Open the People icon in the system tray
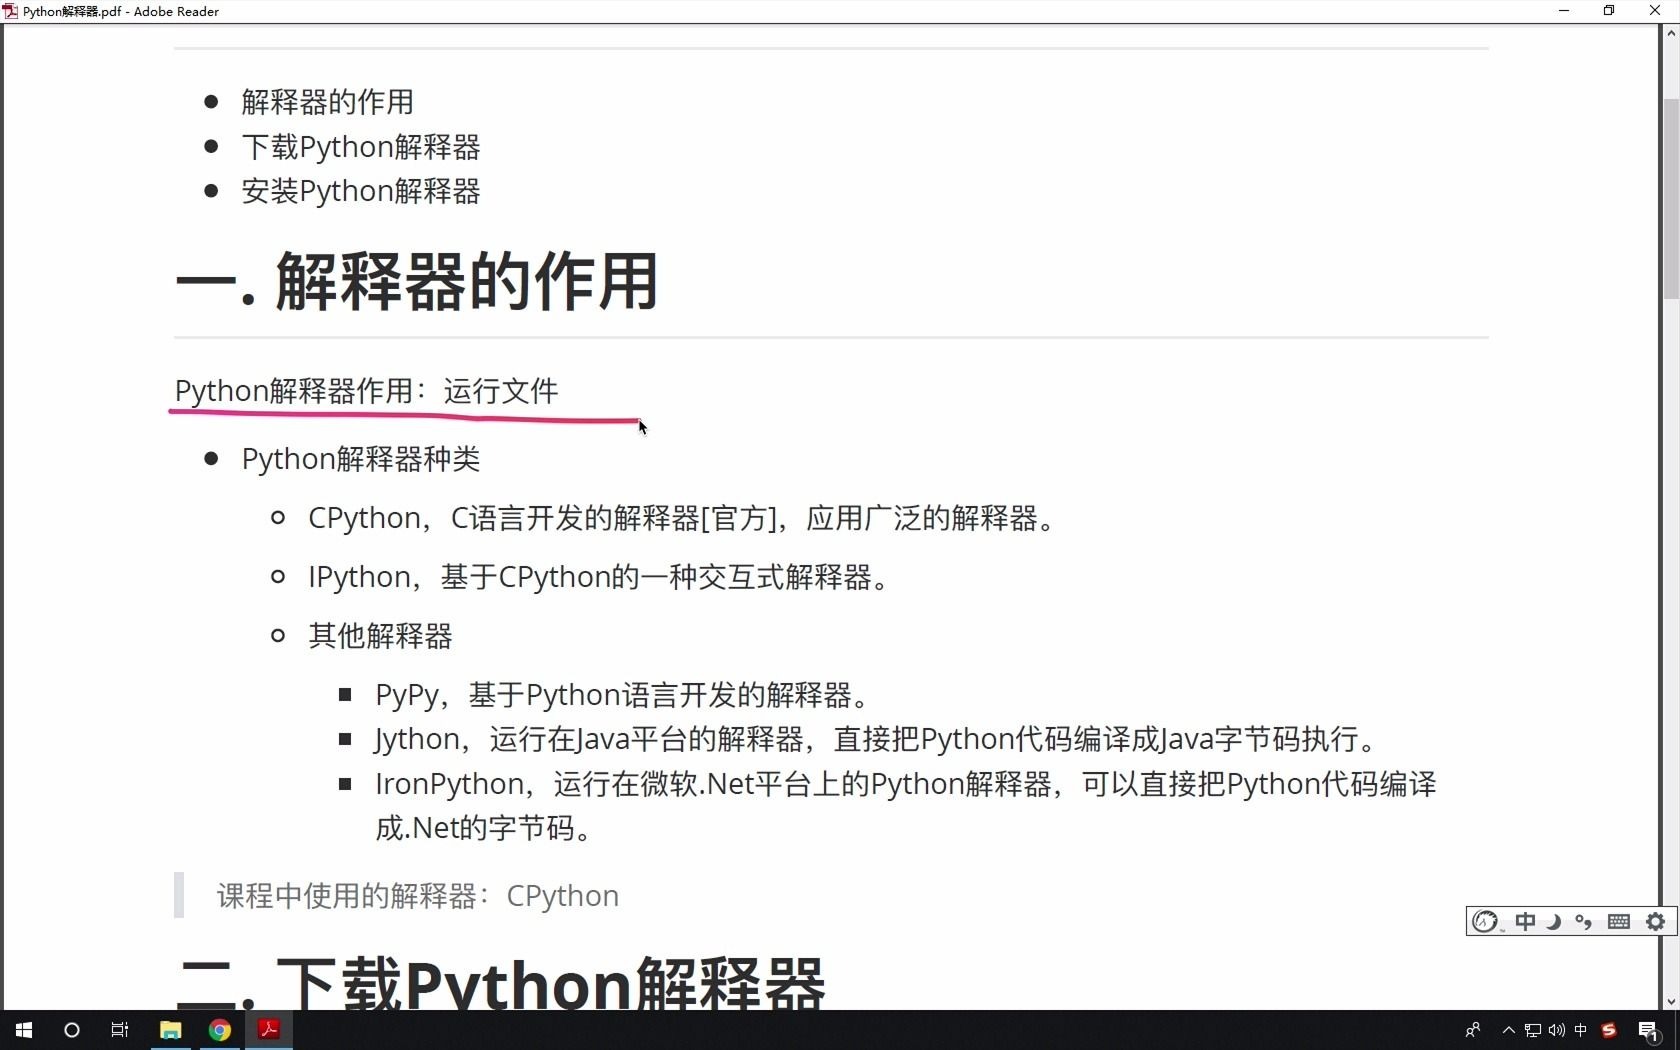1680x1050 pixels. 1473,1030
